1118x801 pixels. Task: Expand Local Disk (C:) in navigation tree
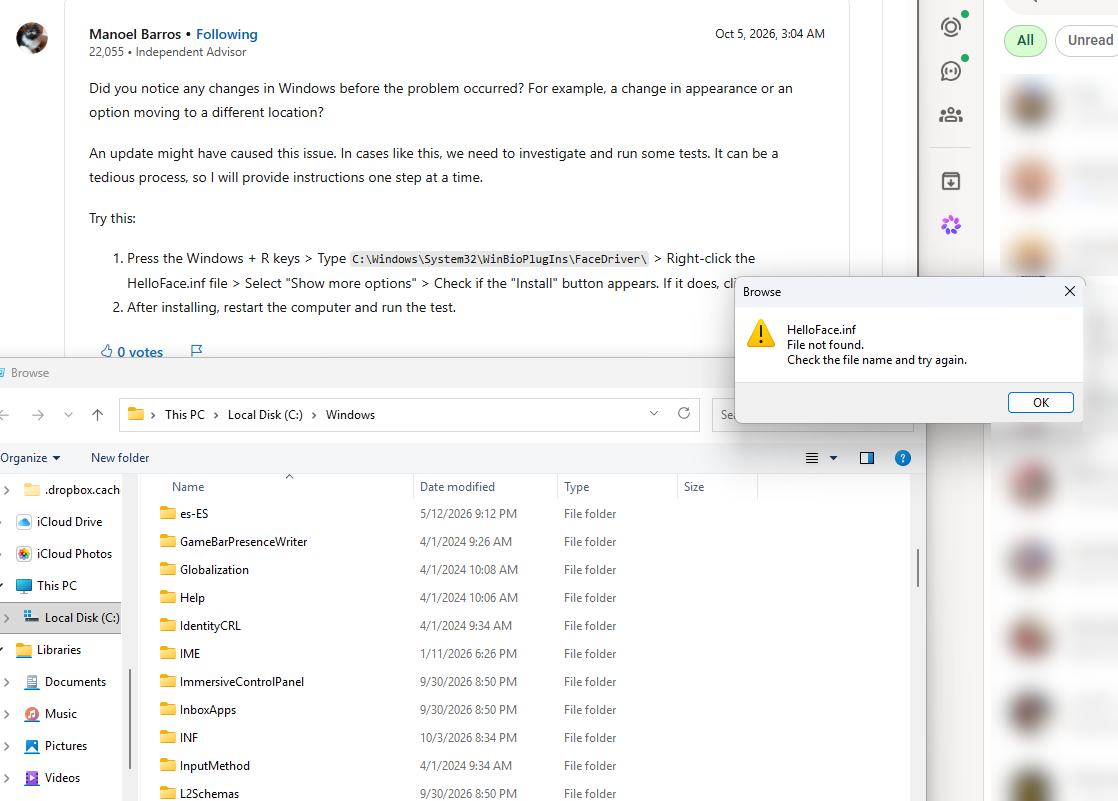[x=6, y=618]
